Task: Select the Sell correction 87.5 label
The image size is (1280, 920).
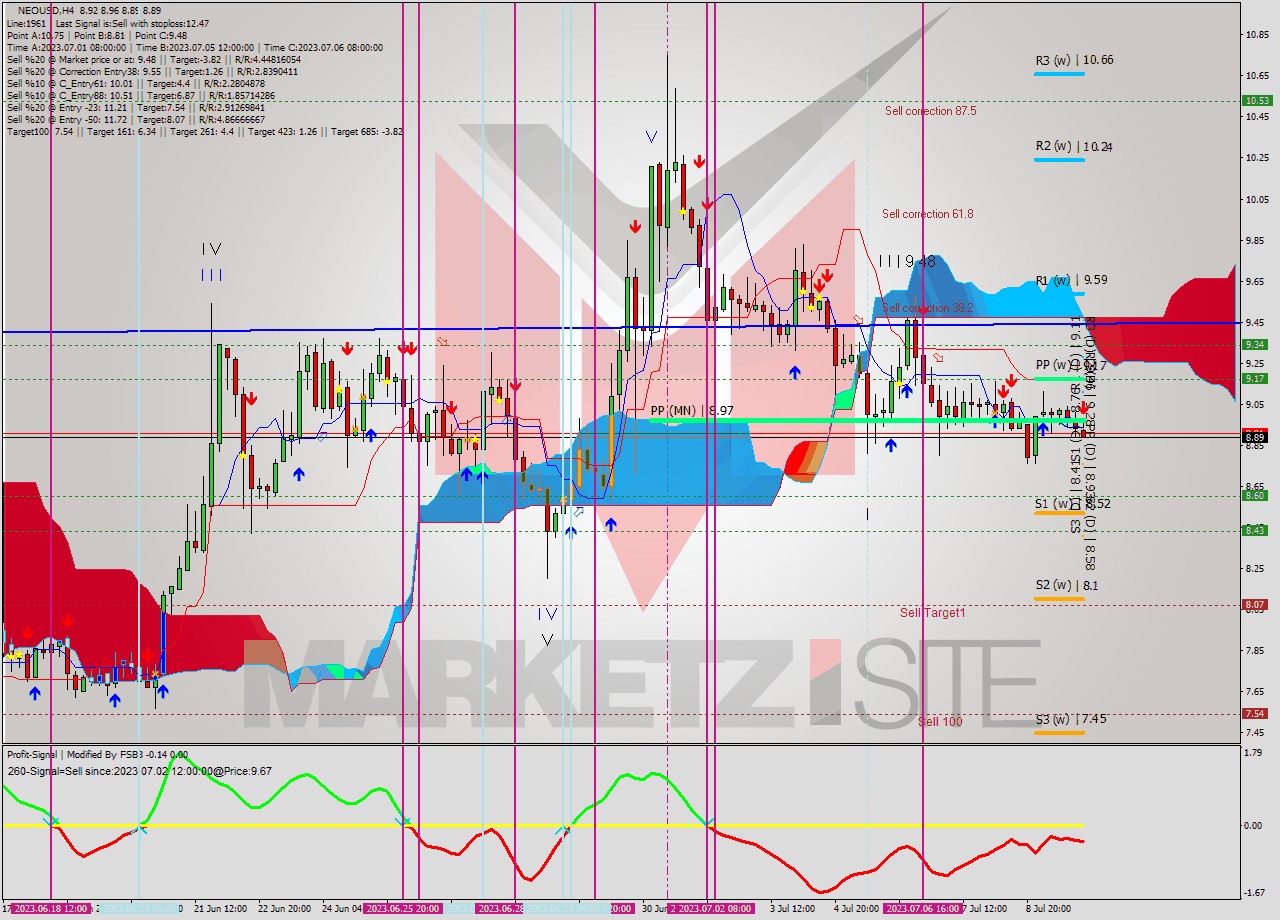Action: (930, 111)
